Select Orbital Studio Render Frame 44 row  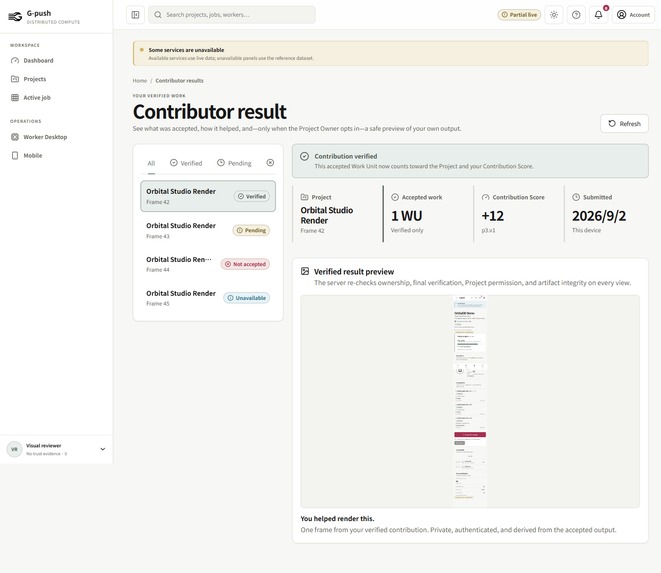coord(208,264)
